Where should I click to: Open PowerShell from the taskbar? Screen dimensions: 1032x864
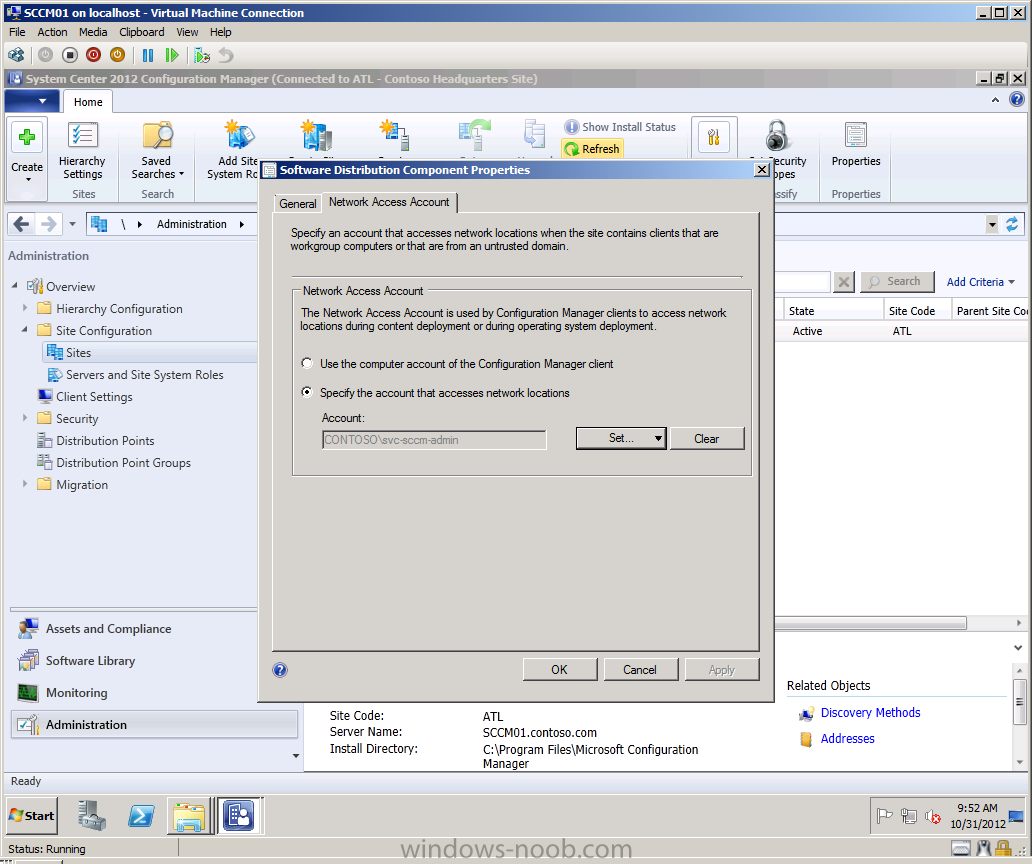141,816
